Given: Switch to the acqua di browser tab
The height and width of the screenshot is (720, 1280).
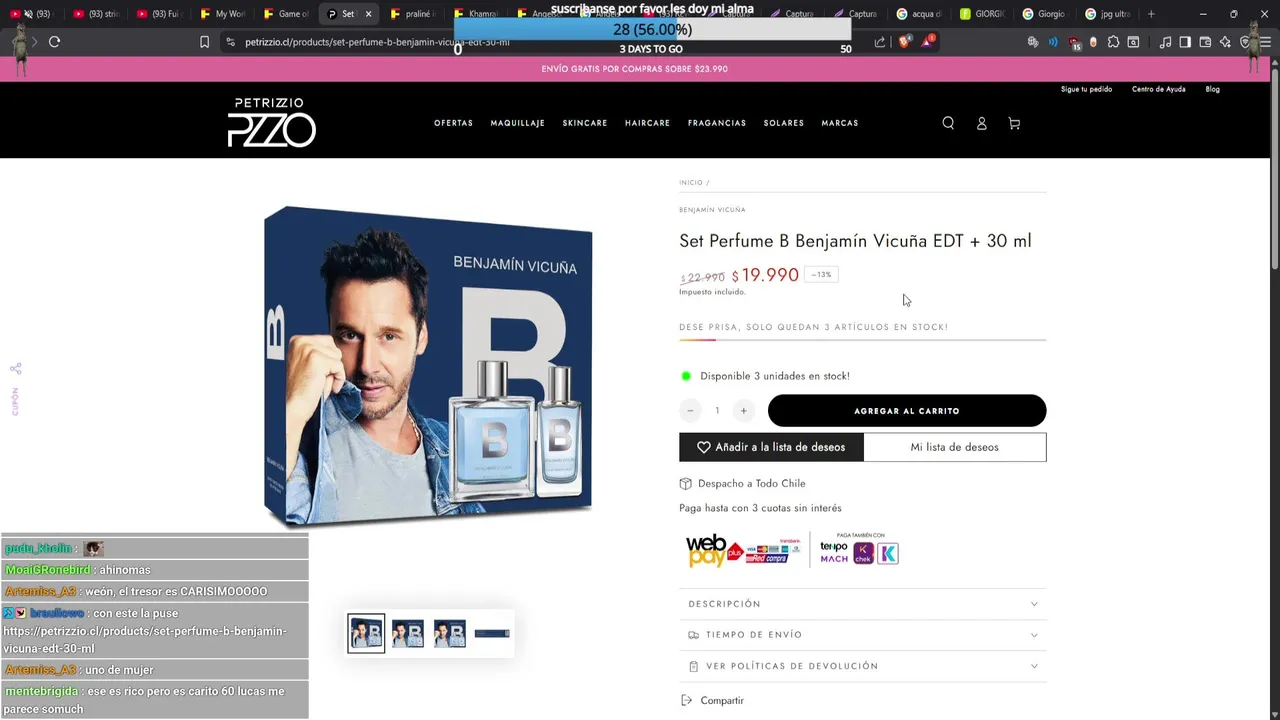Looking at the screenshot, I should click(x=919, y=14).
